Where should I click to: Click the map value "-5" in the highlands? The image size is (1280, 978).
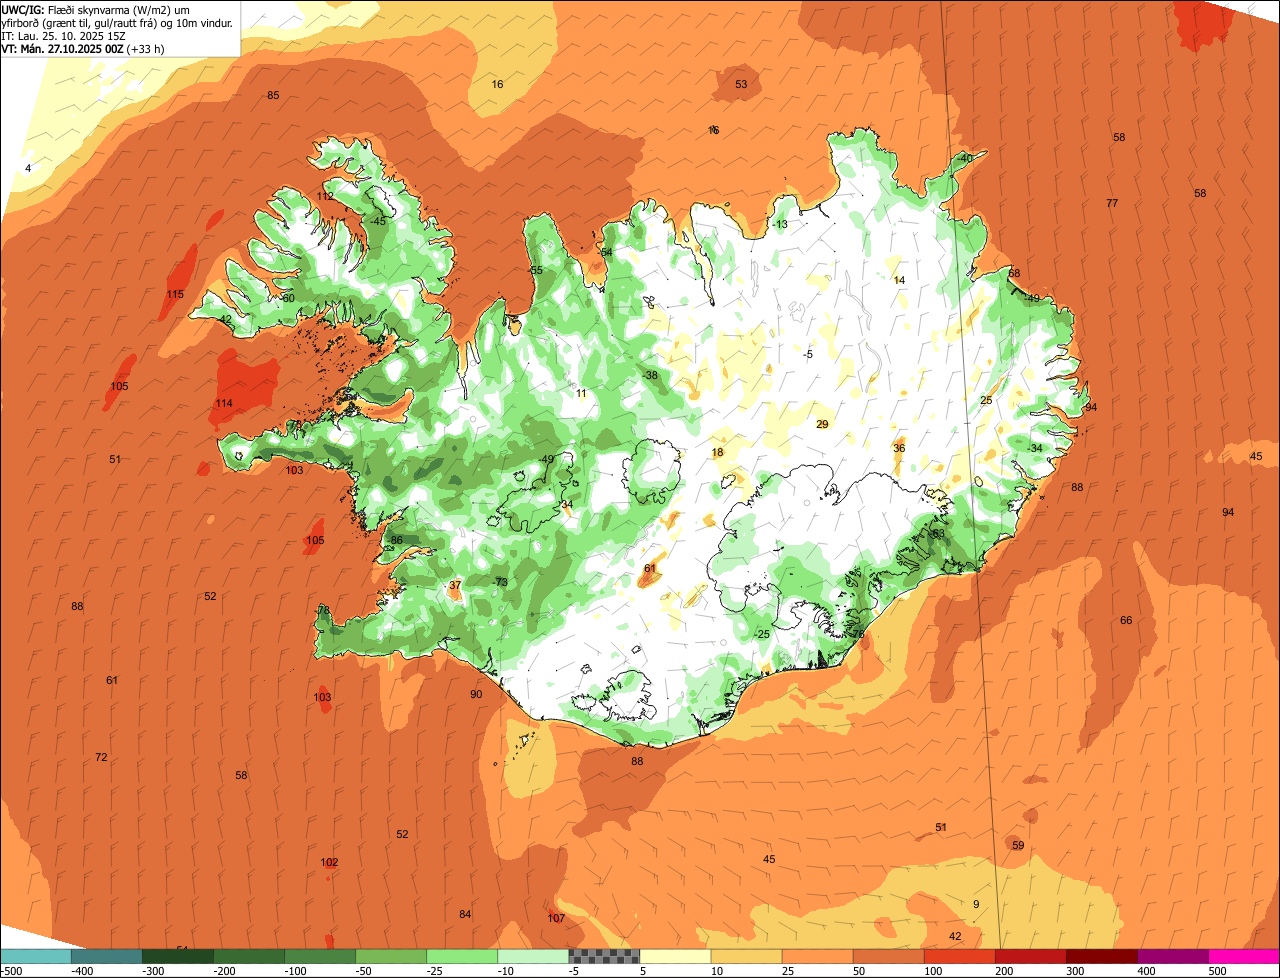click(x=808, y=354)
